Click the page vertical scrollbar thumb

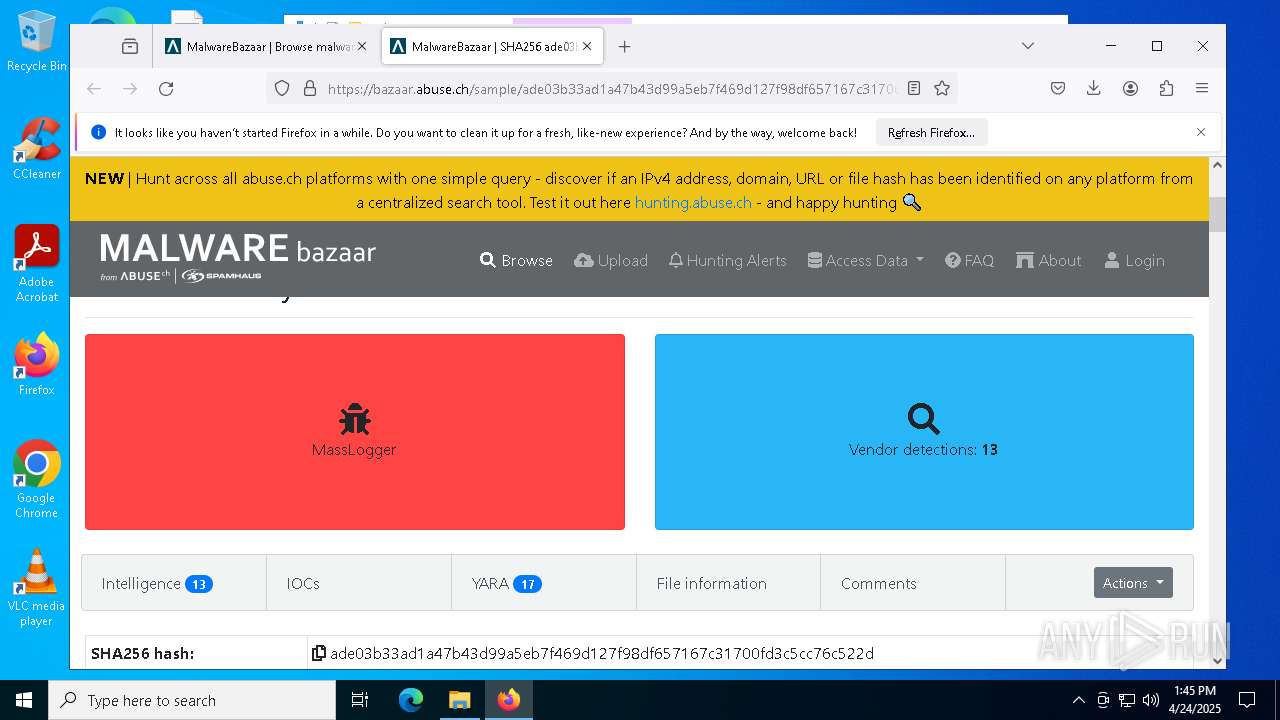(x=1217, y=215)
